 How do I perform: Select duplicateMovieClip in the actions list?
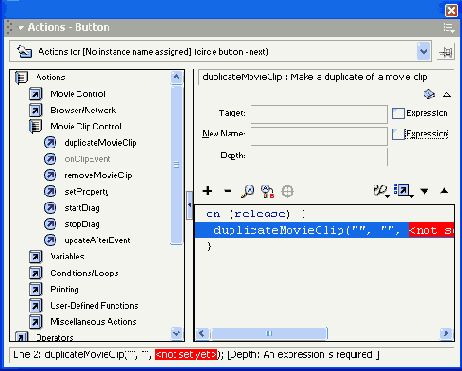click(100, 143)
